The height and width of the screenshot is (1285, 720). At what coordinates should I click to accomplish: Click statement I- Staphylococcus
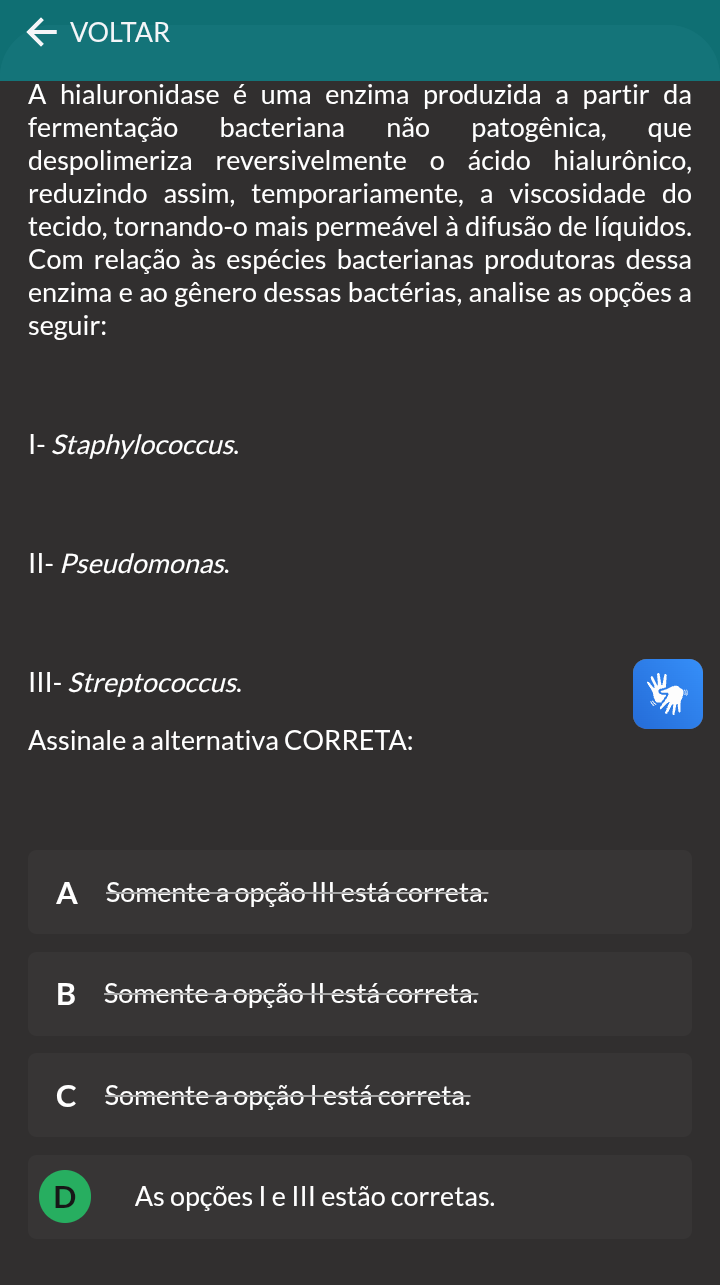pyautogui.click(x=134, y=445)
